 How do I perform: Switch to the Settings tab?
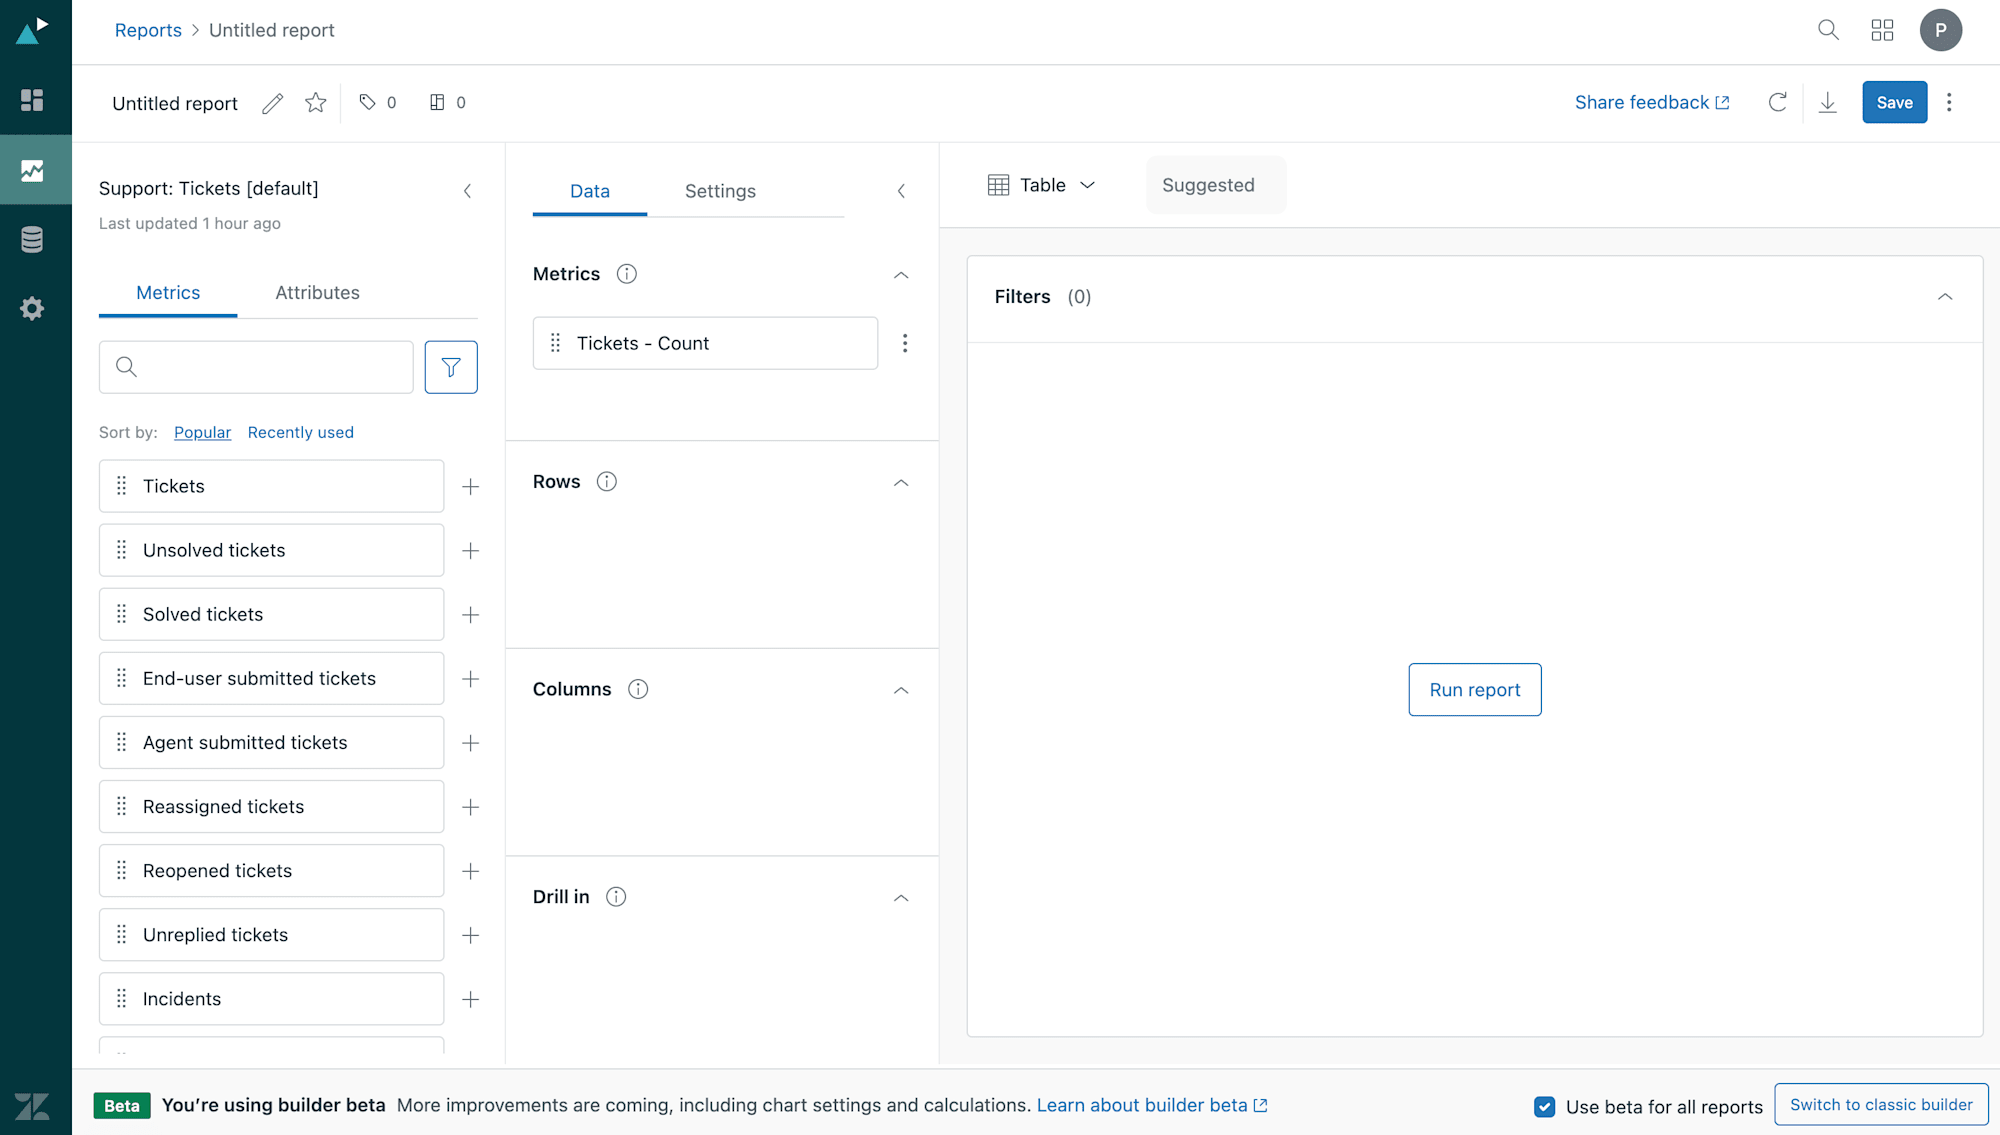click(x=721, y=191)
